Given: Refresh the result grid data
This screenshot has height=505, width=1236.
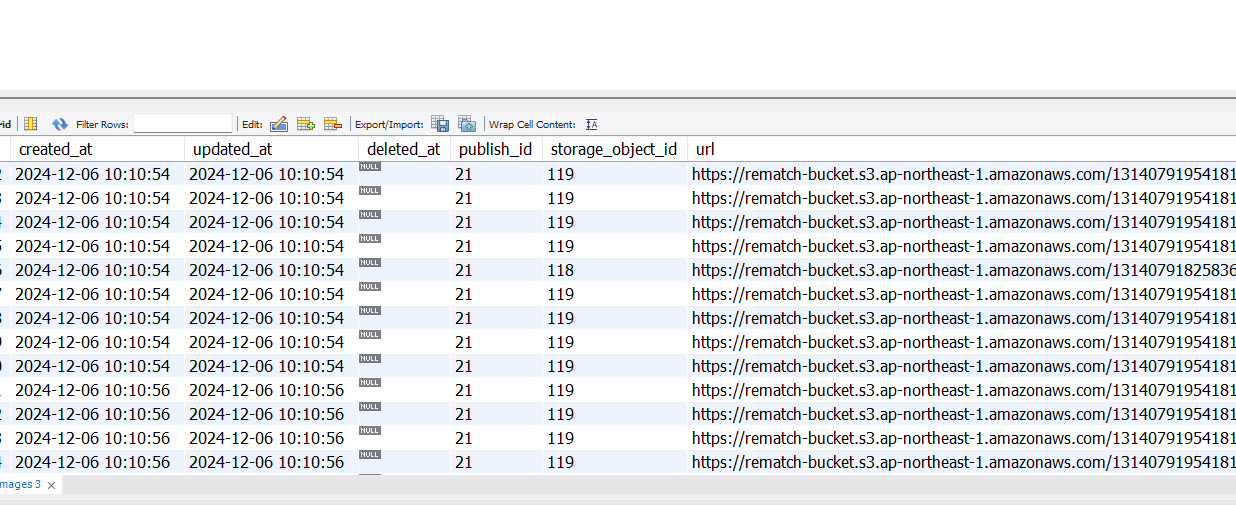Looking at the screenshot, I should 60,124.
